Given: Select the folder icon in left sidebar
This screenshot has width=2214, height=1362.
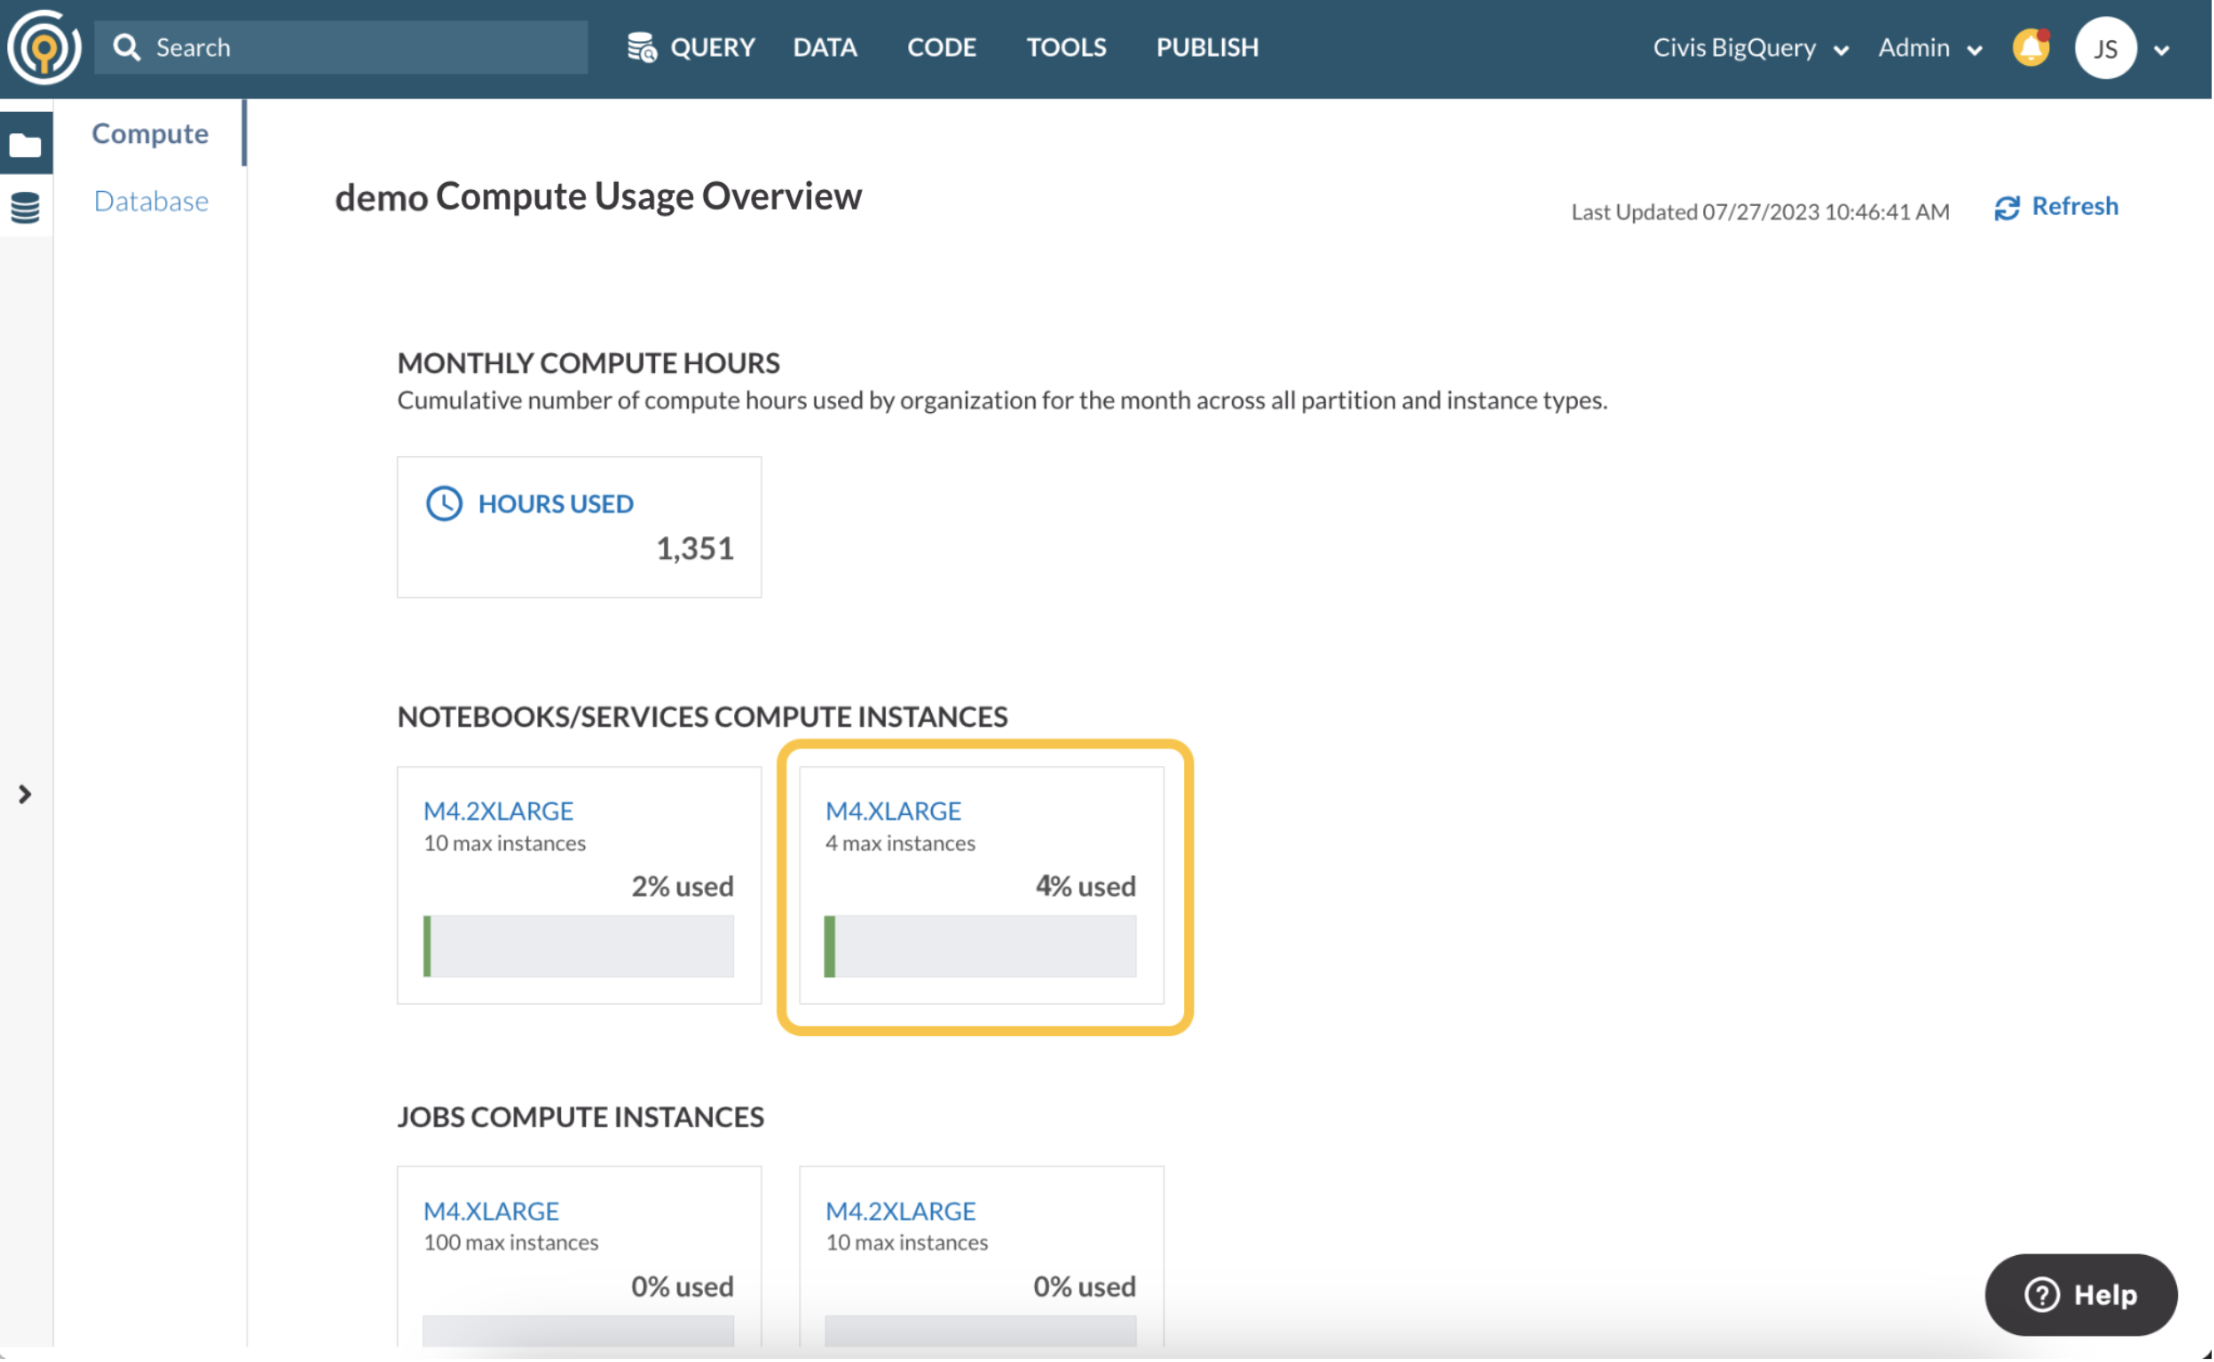Looking at the screenshot, I should pos(25,145).
